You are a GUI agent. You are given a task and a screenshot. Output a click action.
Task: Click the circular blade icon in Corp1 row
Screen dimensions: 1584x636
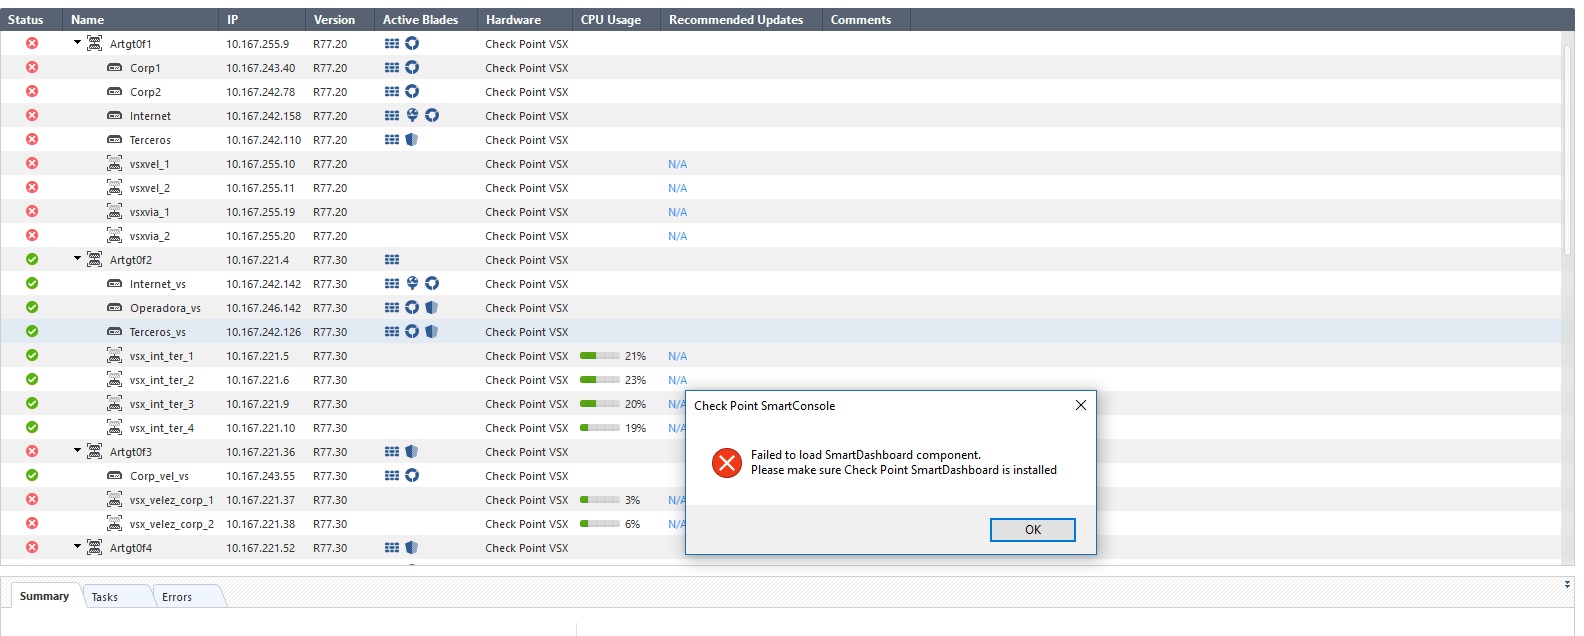coord(412,67)
